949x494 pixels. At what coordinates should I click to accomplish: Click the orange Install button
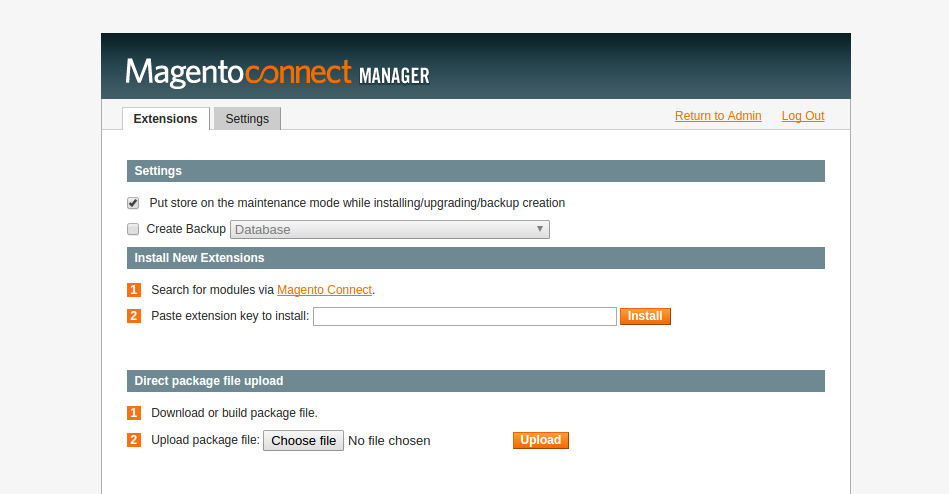(645, 316)
